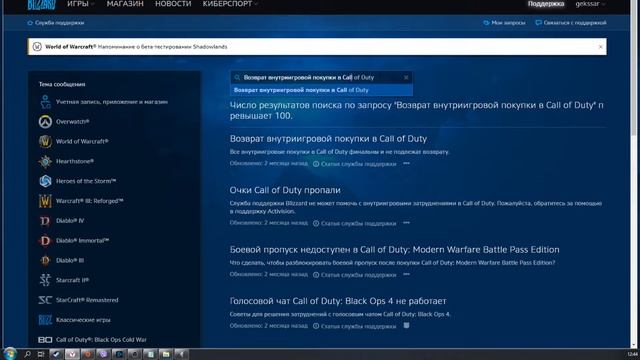Open the МАГАЗИН menu item
The height and width of the screenshot is (360, 640).
(x=125, y=4)
